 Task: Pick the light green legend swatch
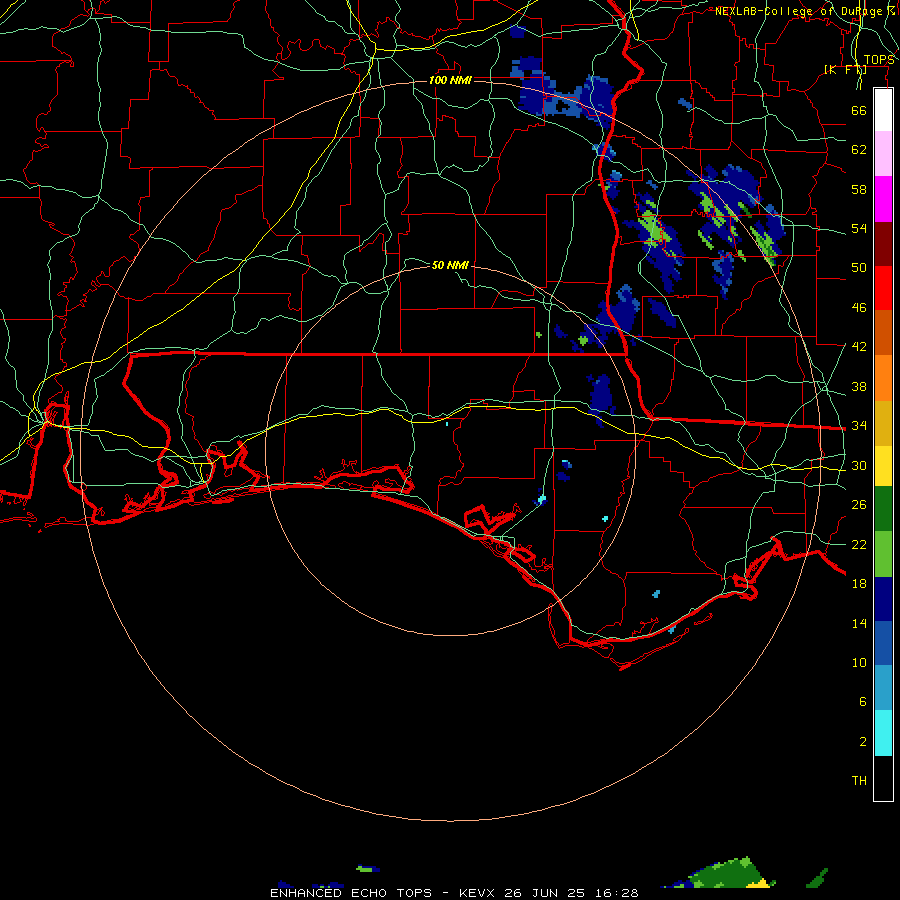click(883, 554)
